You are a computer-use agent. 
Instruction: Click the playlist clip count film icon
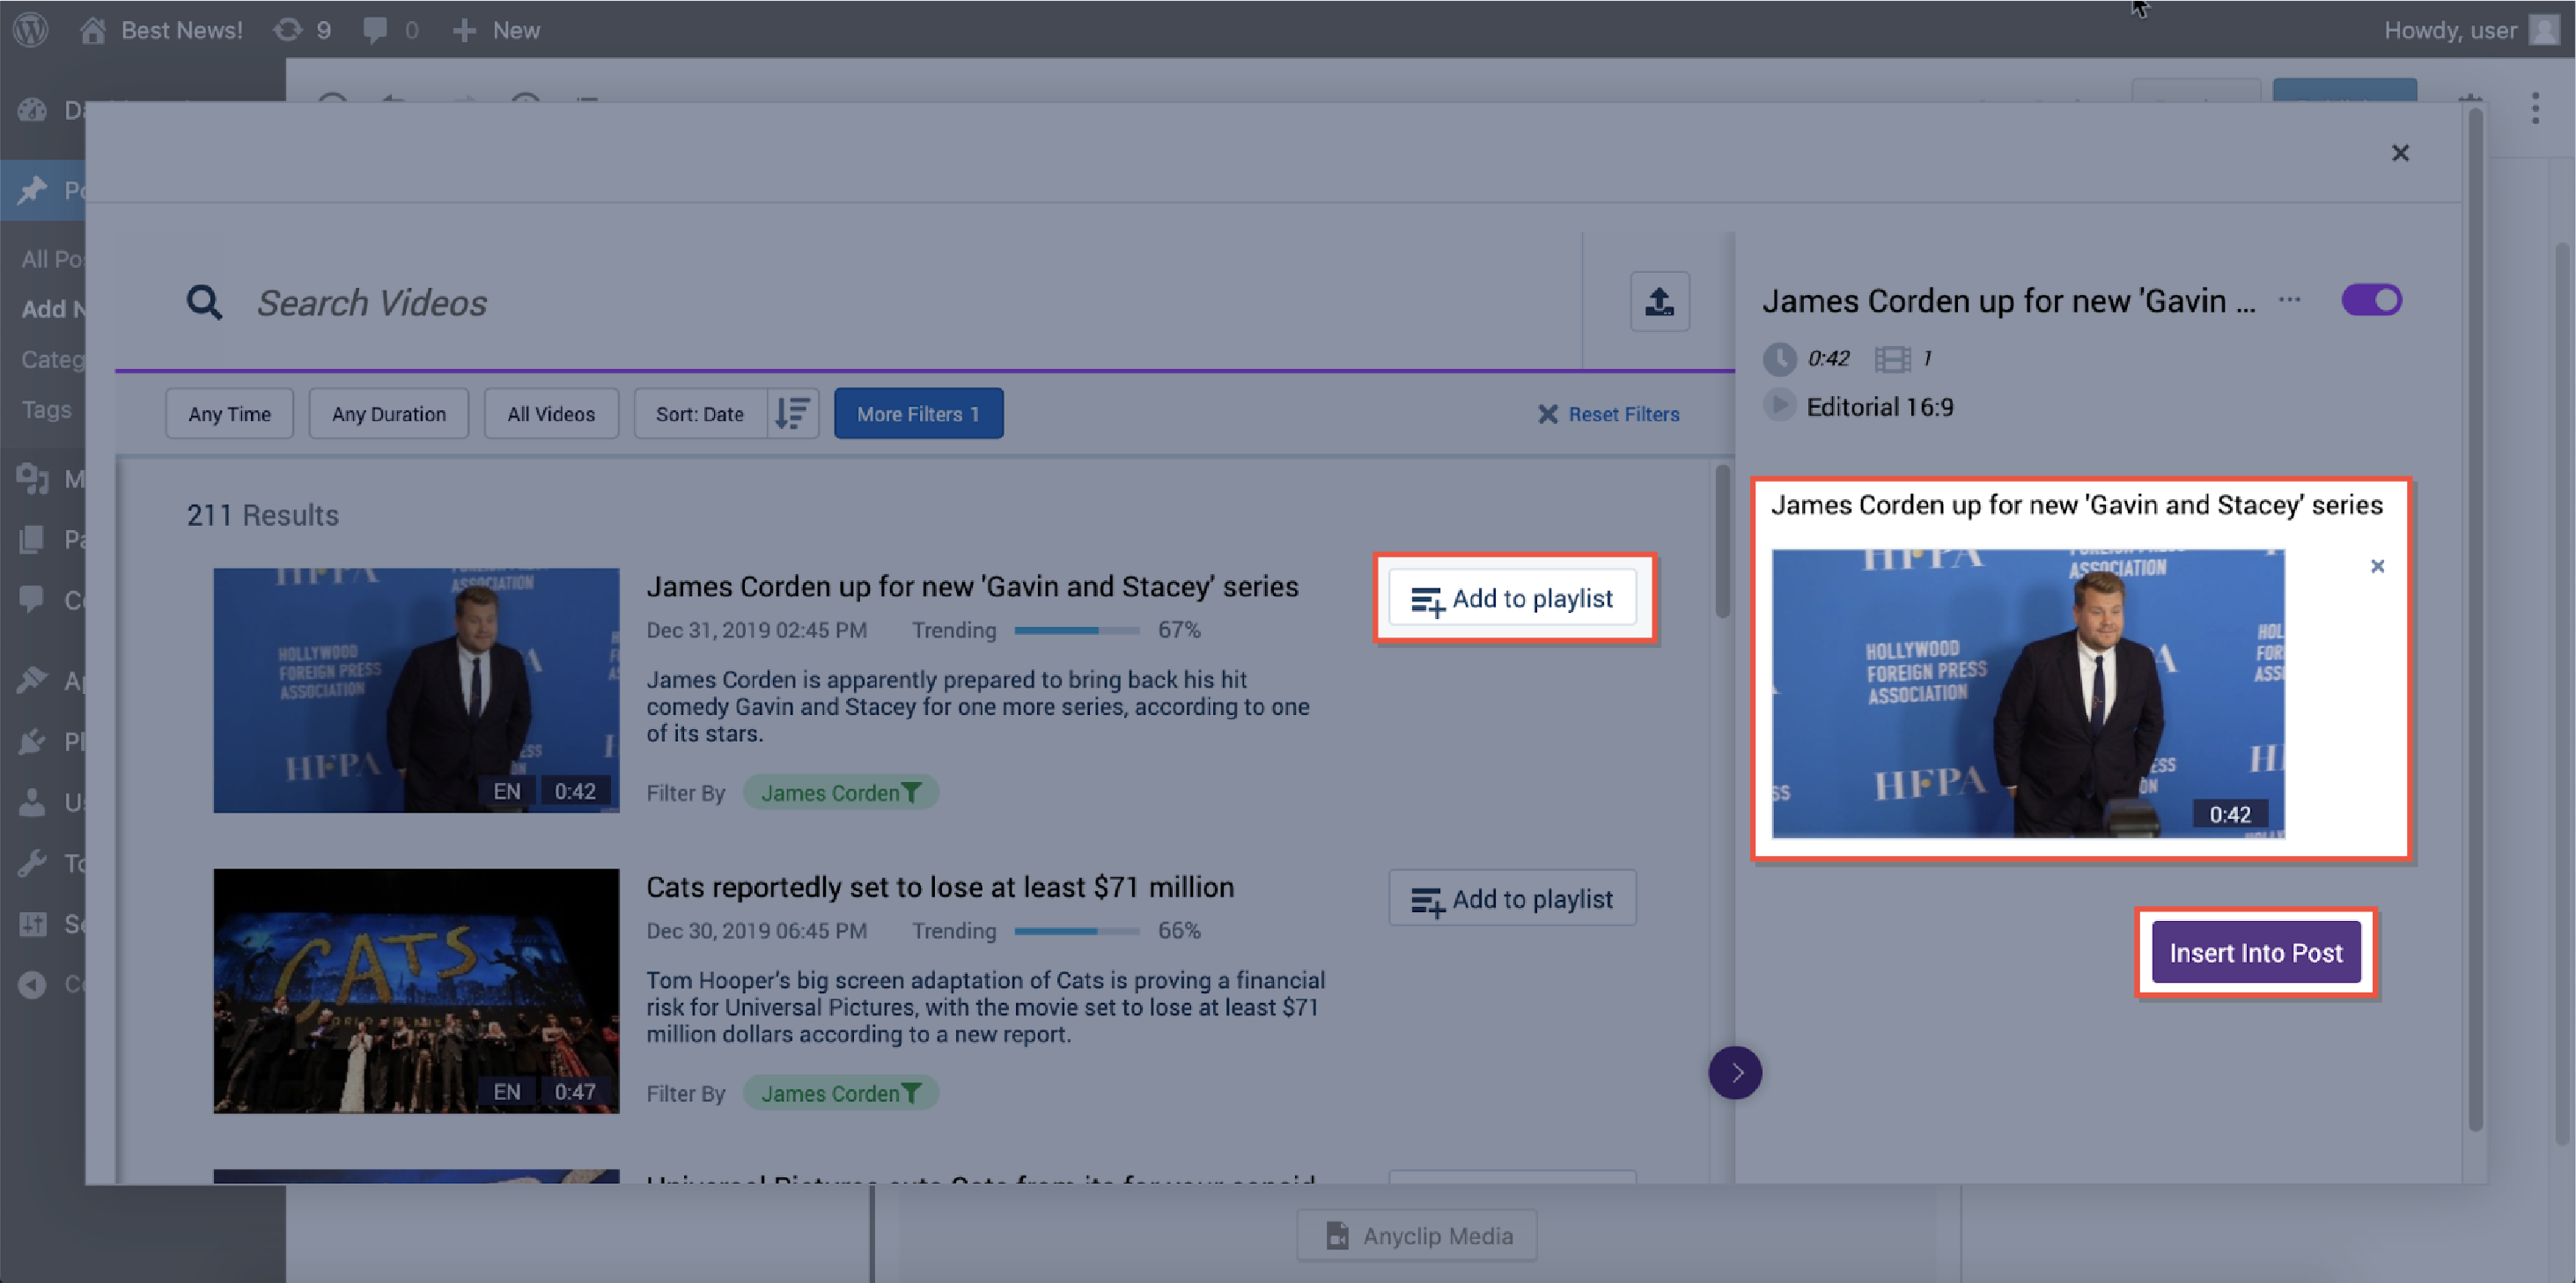(1892, 358)
